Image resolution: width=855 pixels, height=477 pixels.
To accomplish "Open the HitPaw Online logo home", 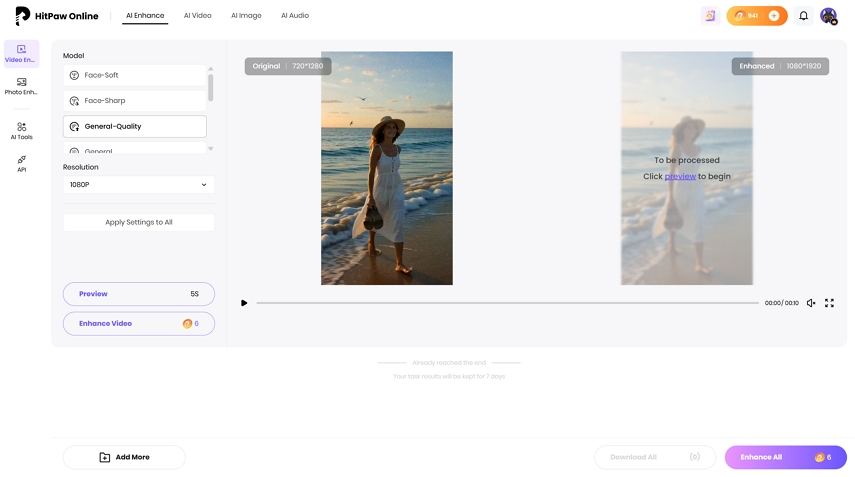I will point(57,16).
